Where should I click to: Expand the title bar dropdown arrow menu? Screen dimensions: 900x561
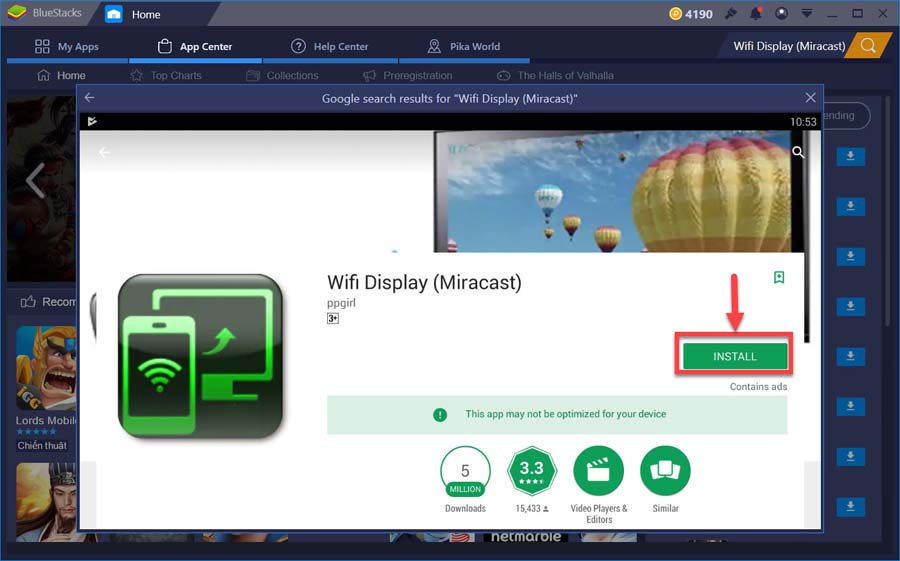tap(806, 13)
